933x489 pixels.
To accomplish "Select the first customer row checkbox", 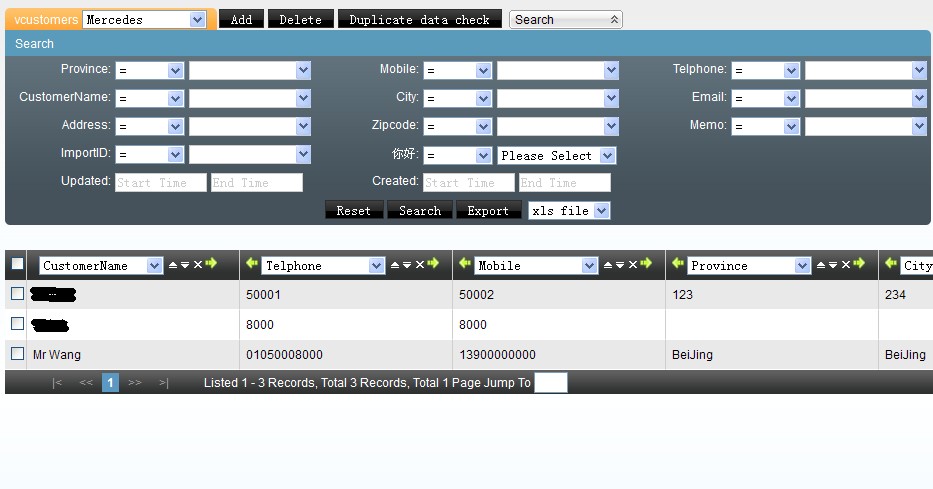I will [17, 294].
